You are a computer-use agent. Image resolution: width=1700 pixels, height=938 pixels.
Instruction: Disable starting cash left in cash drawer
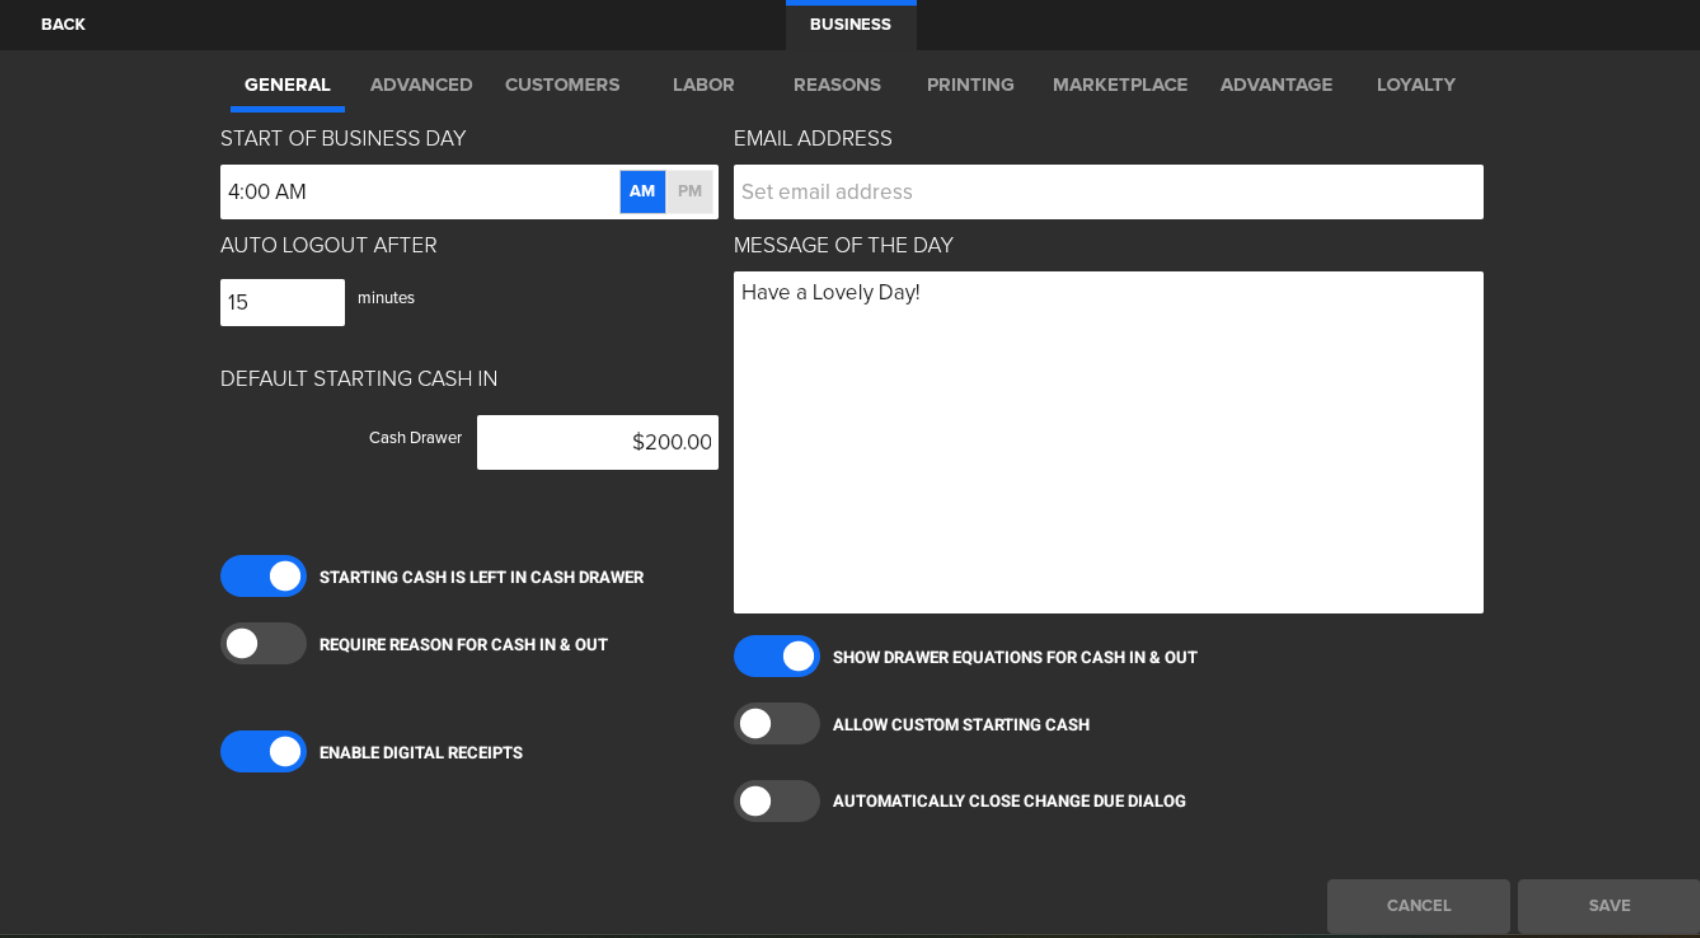point(263,576)
